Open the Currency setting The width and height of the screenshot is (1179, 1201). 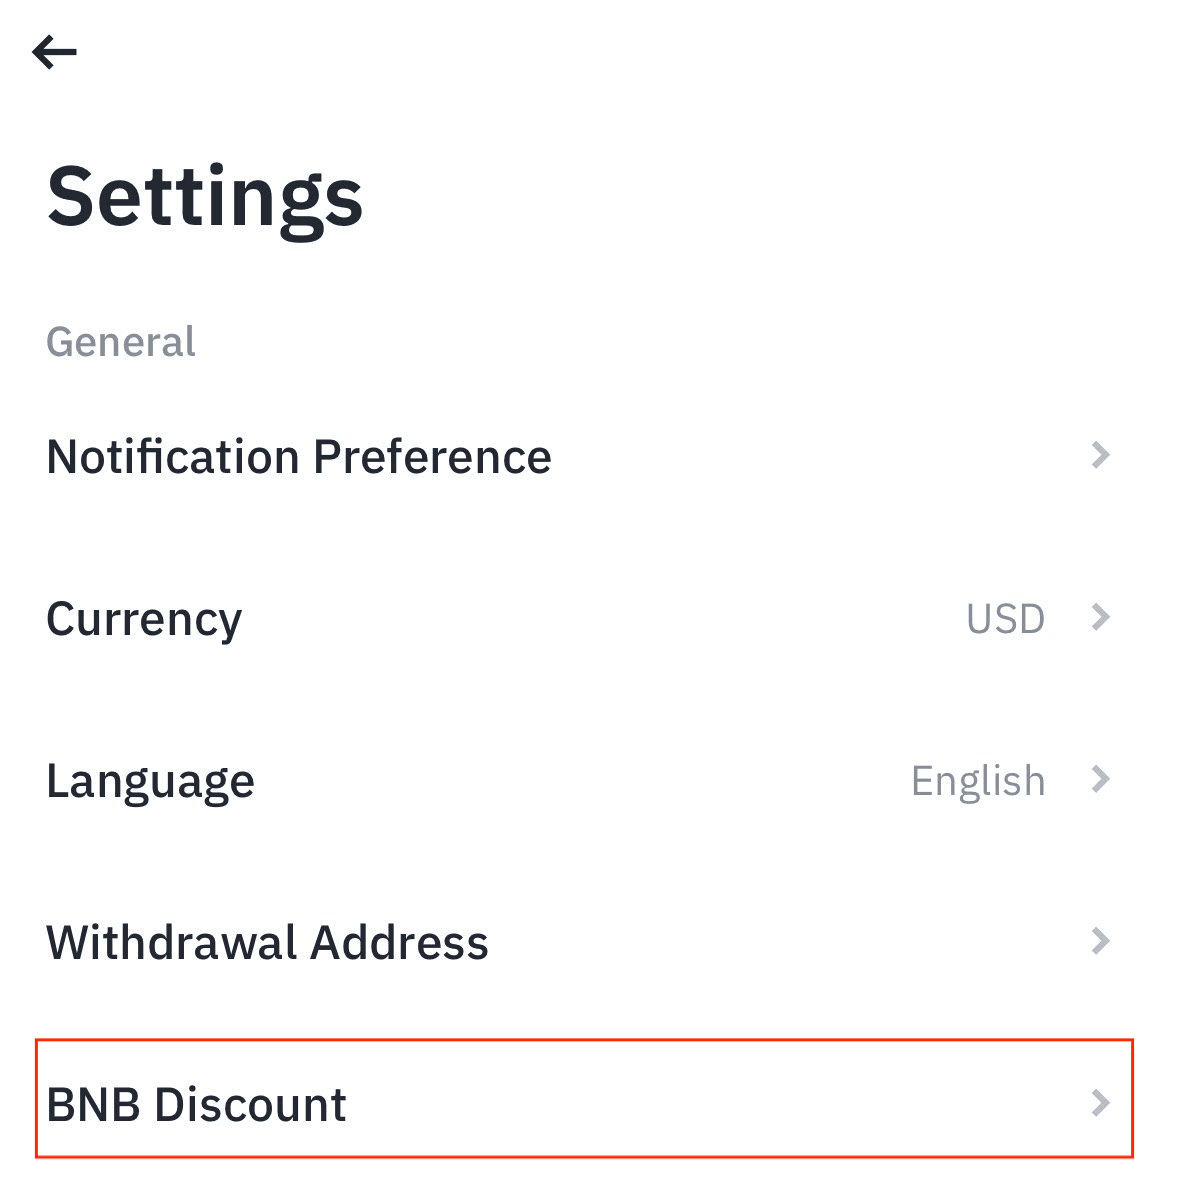144,620
